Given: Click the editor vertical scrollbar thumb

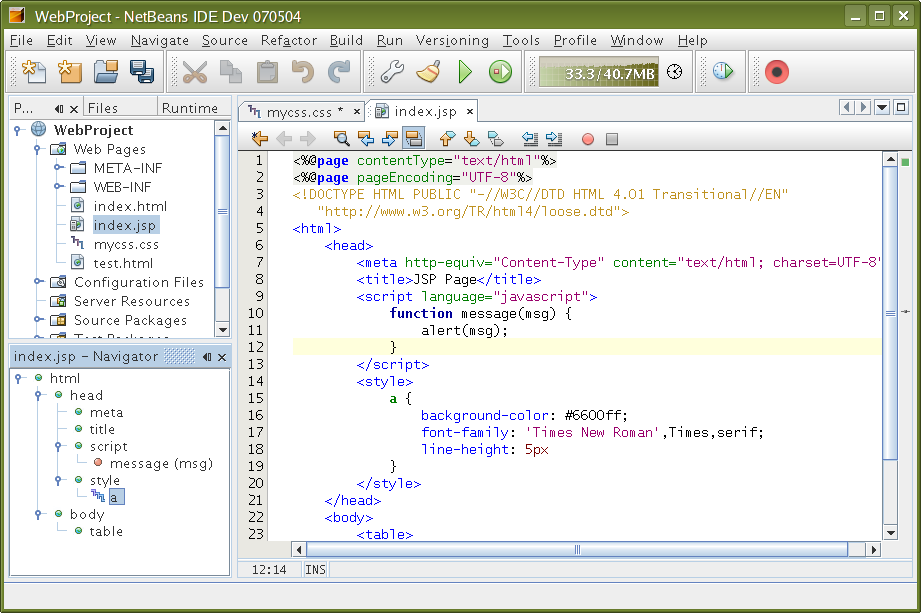Looking at the screenshot, I should pyautogui.click(x=890, y=313).
